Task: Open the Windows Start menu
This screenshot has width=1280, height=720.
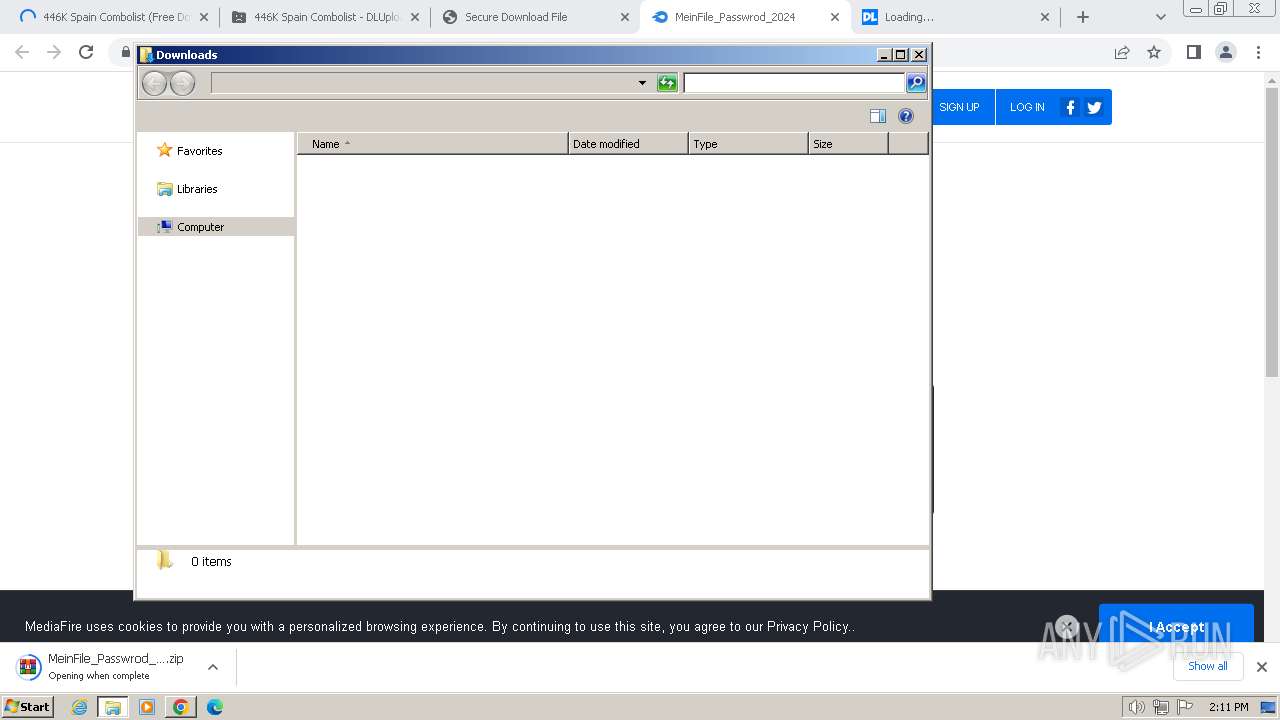Action: (x=27, y=706)
